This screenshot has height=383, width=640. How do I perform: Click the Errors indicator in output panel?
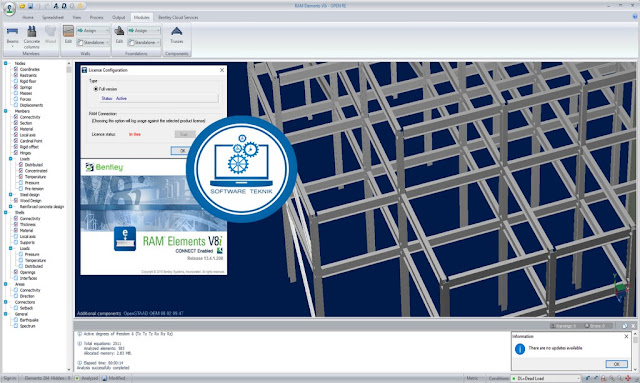(595, 326)
